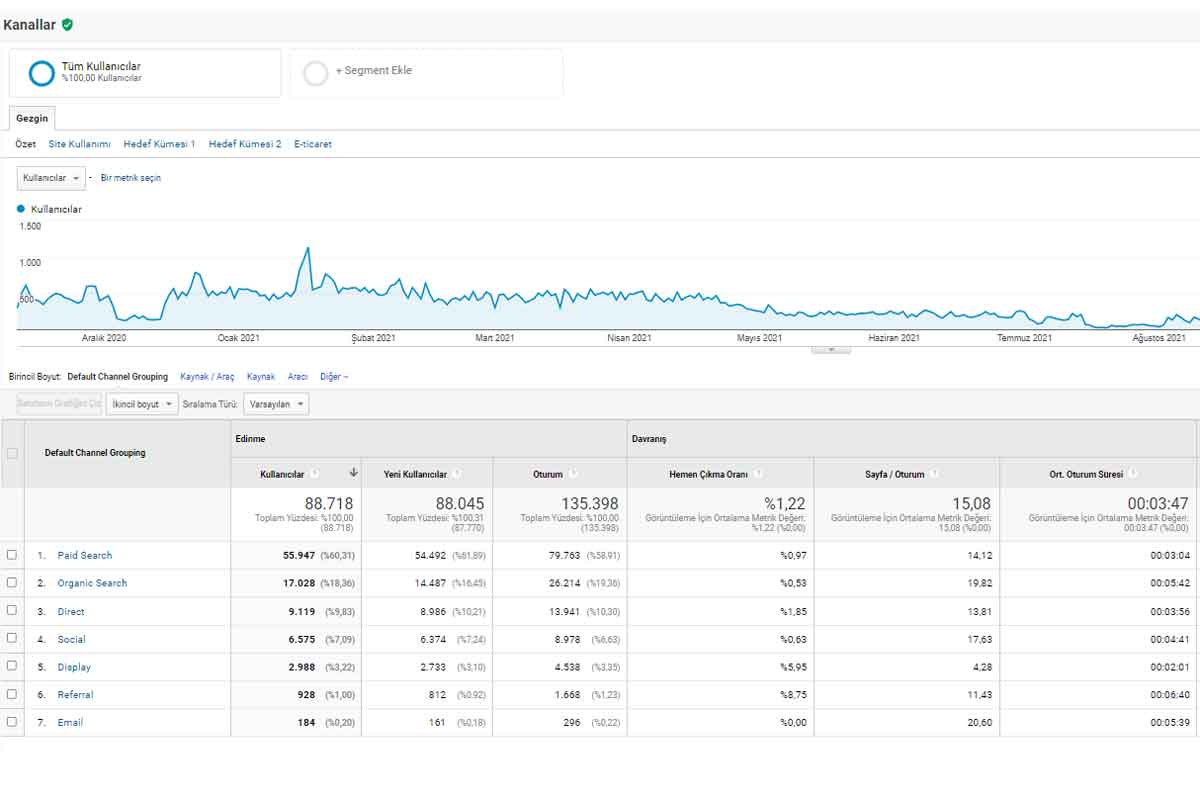Check the Display row checkbox
Screen dimensions: 1200x801
[x=12, y=666]
